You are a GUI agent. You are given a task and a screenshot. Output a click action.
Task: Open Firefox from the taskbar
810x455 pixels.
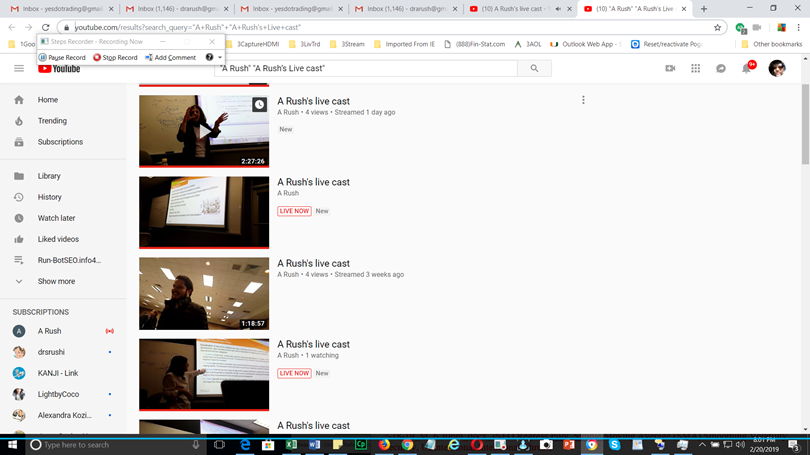[384, 445]
